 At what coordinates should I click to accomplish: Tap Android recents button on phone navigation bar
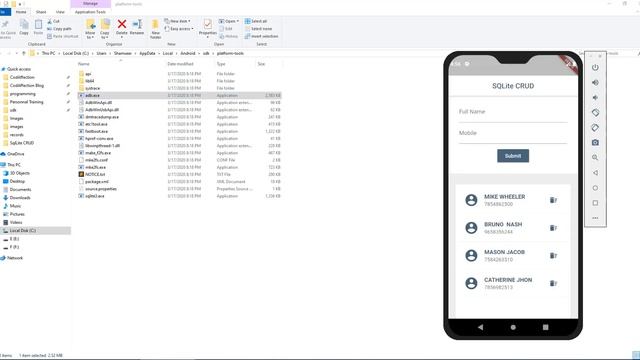click(545, 327)
